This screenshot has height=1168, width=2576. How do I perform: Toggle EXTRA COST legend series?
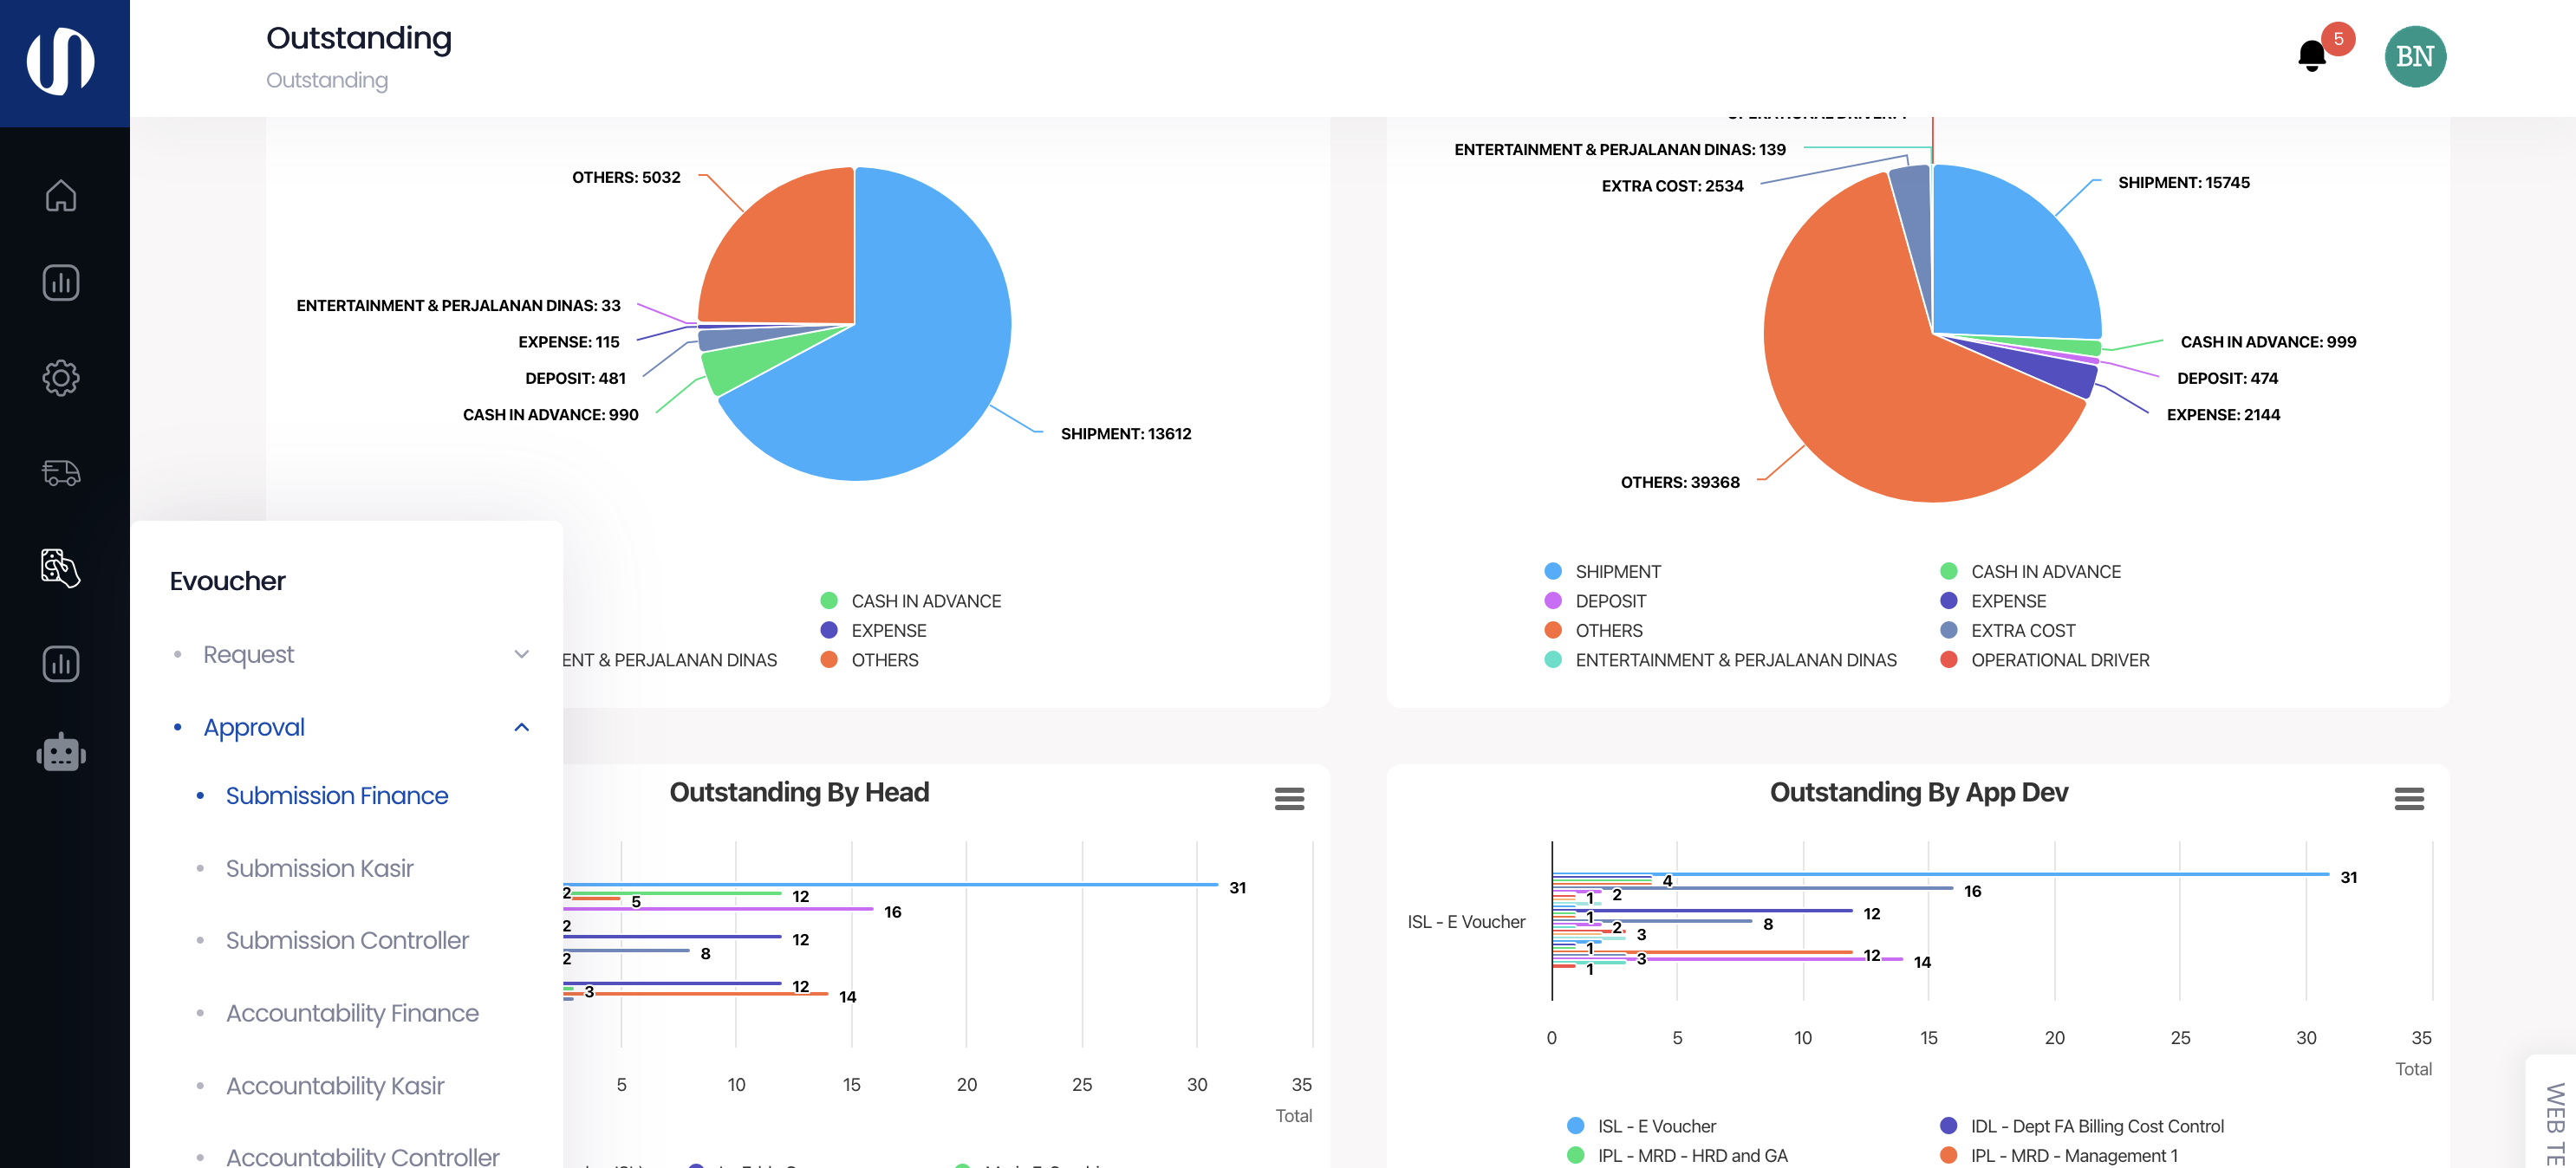point(2022,631)
